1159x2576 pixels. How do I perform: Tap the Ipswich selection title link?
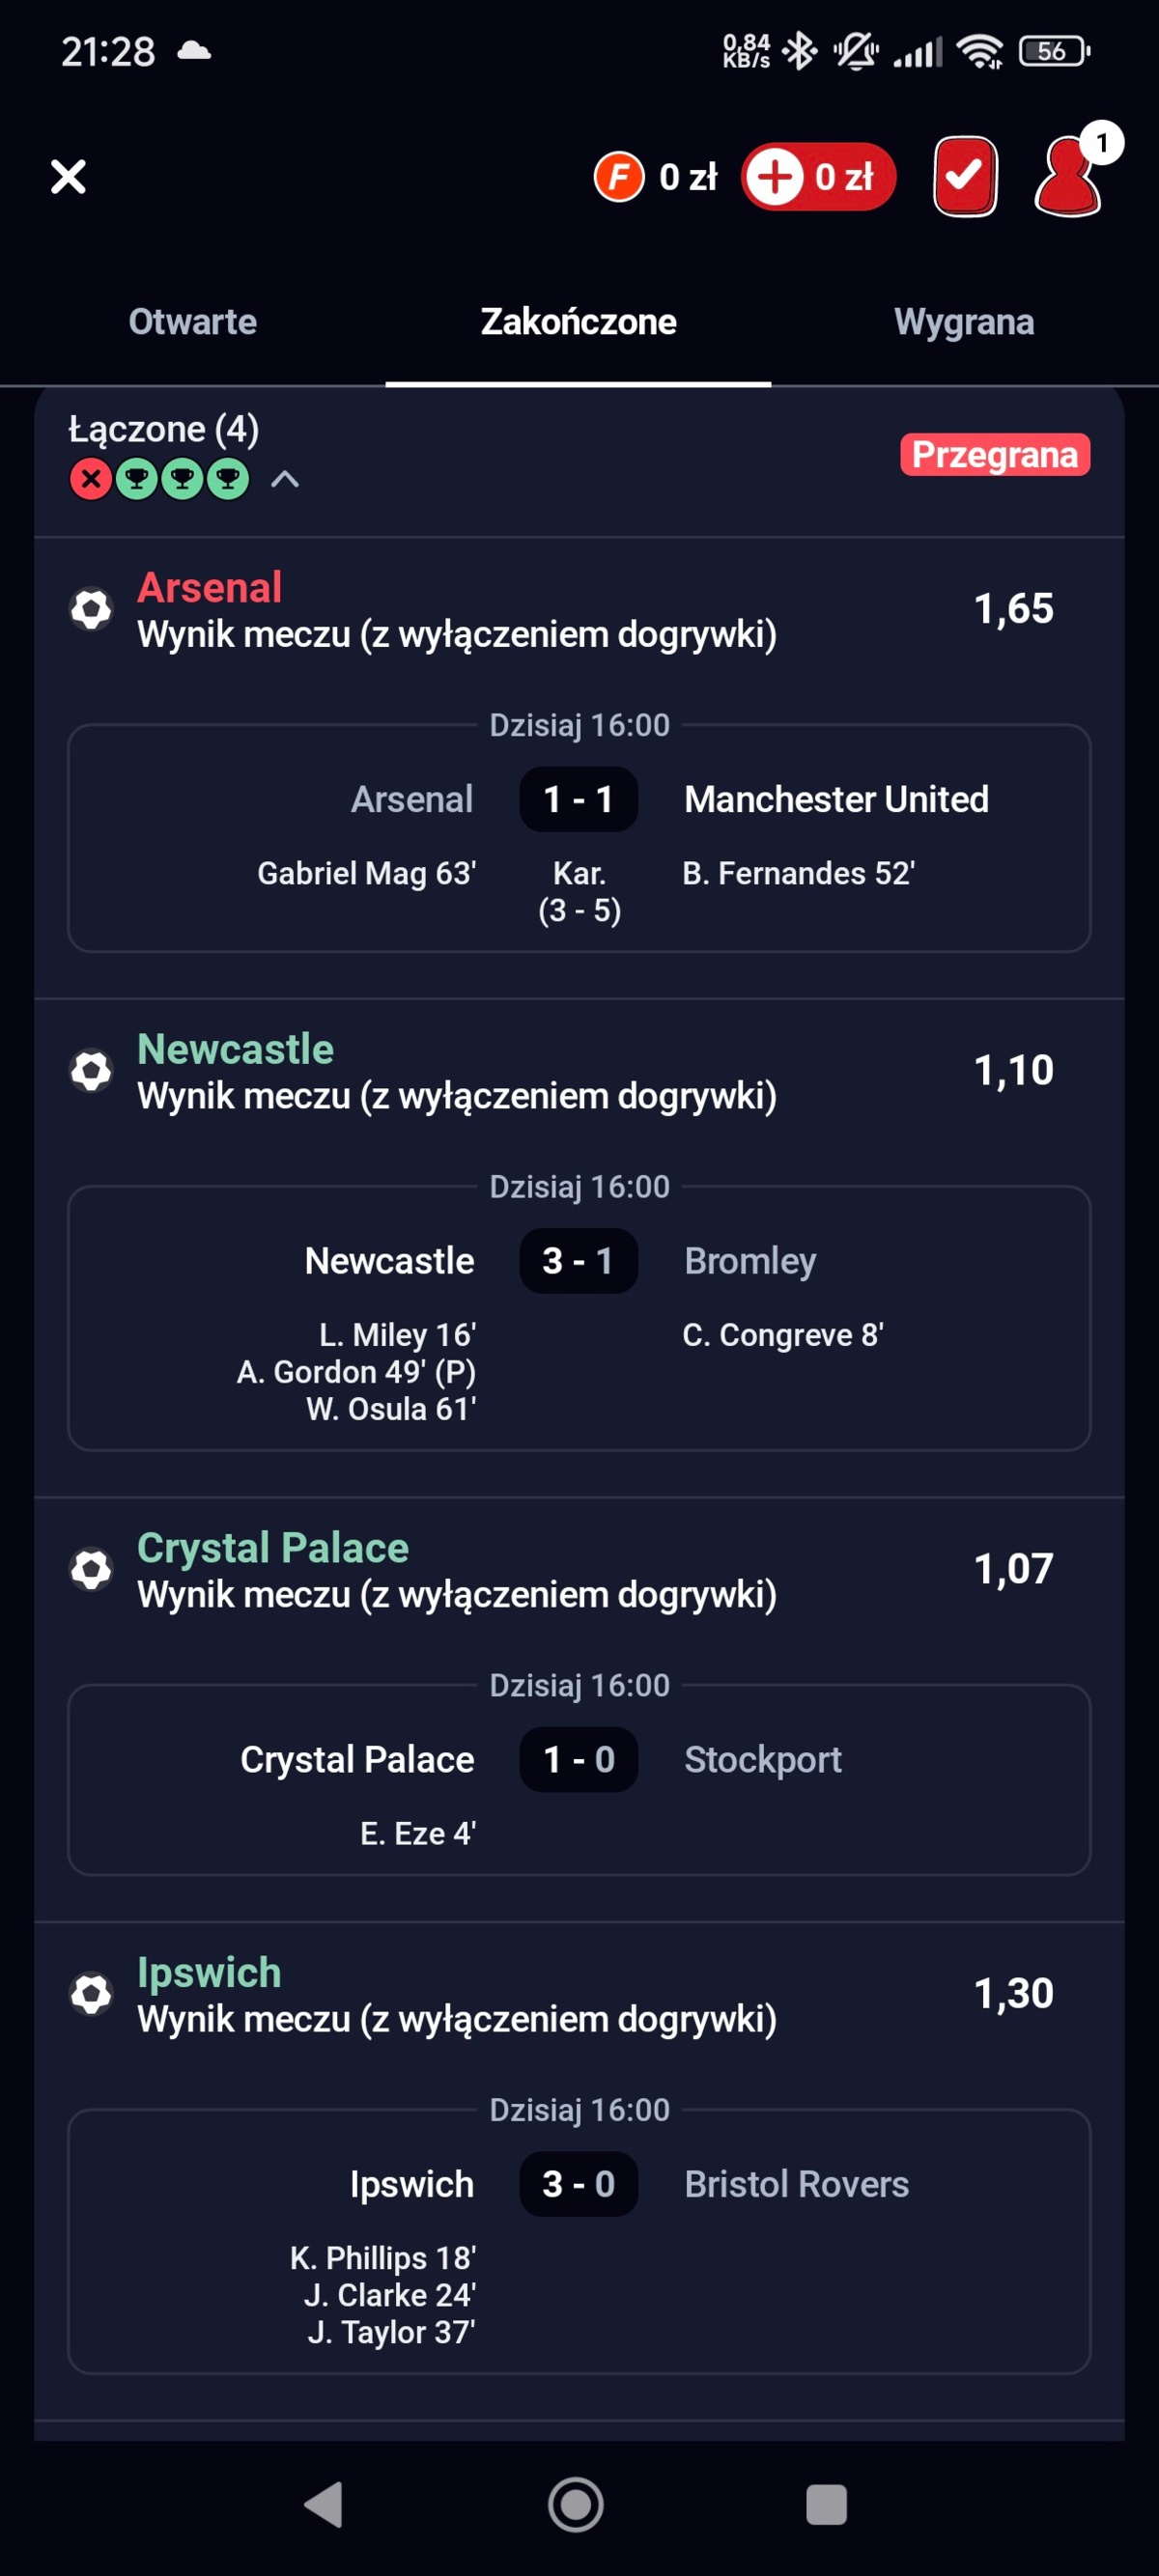coord(209,1972)
